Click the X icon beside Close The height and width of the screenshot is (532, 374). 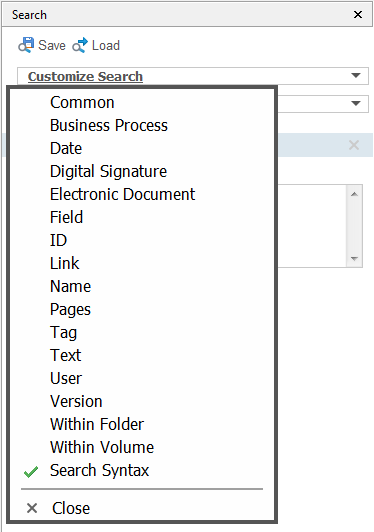pyautogui.click(x=32, y=508)
